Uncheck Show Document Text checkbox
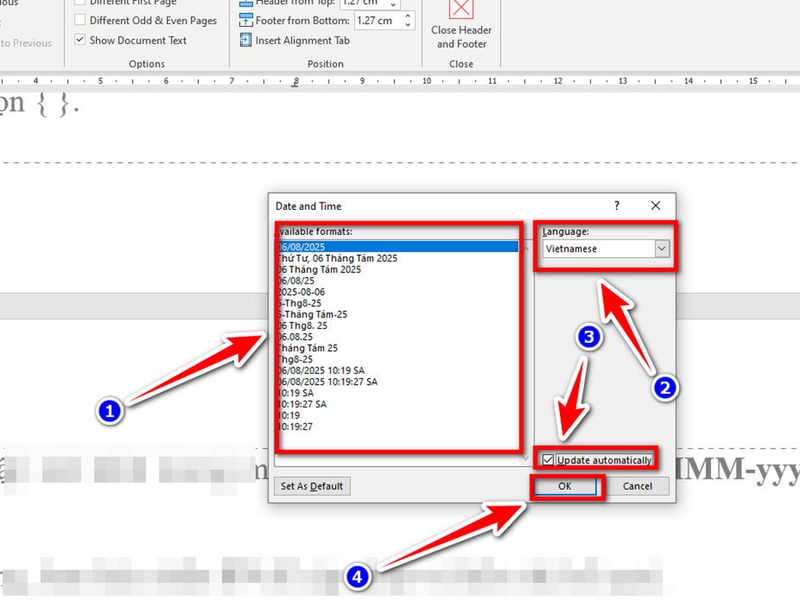This screenshot has width=800, height=613. click(x=80, y=39)
